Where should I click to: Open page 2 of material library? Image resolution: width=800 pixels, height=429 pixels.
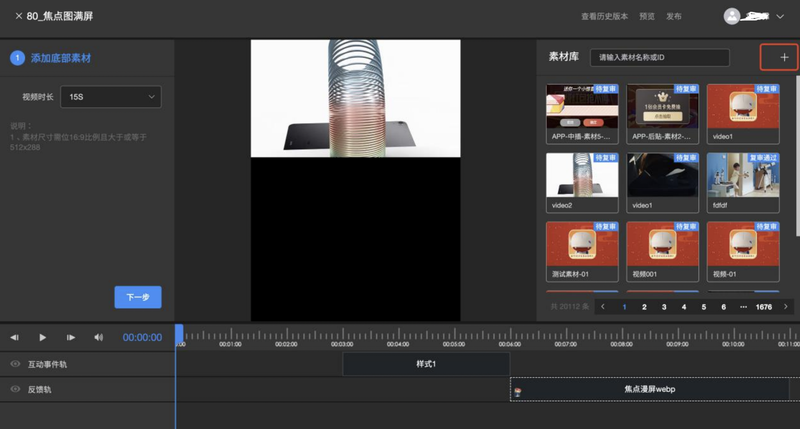pyautogui.click(x=644, y=307)
